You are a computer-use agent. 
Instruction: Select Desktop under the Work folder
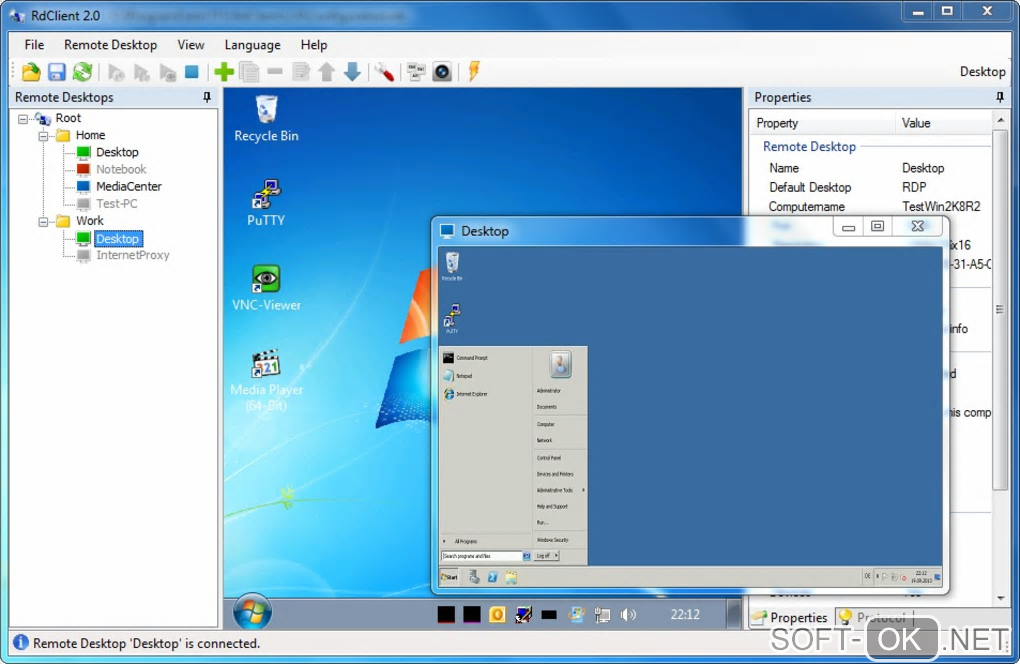click(x=117, y=239)
